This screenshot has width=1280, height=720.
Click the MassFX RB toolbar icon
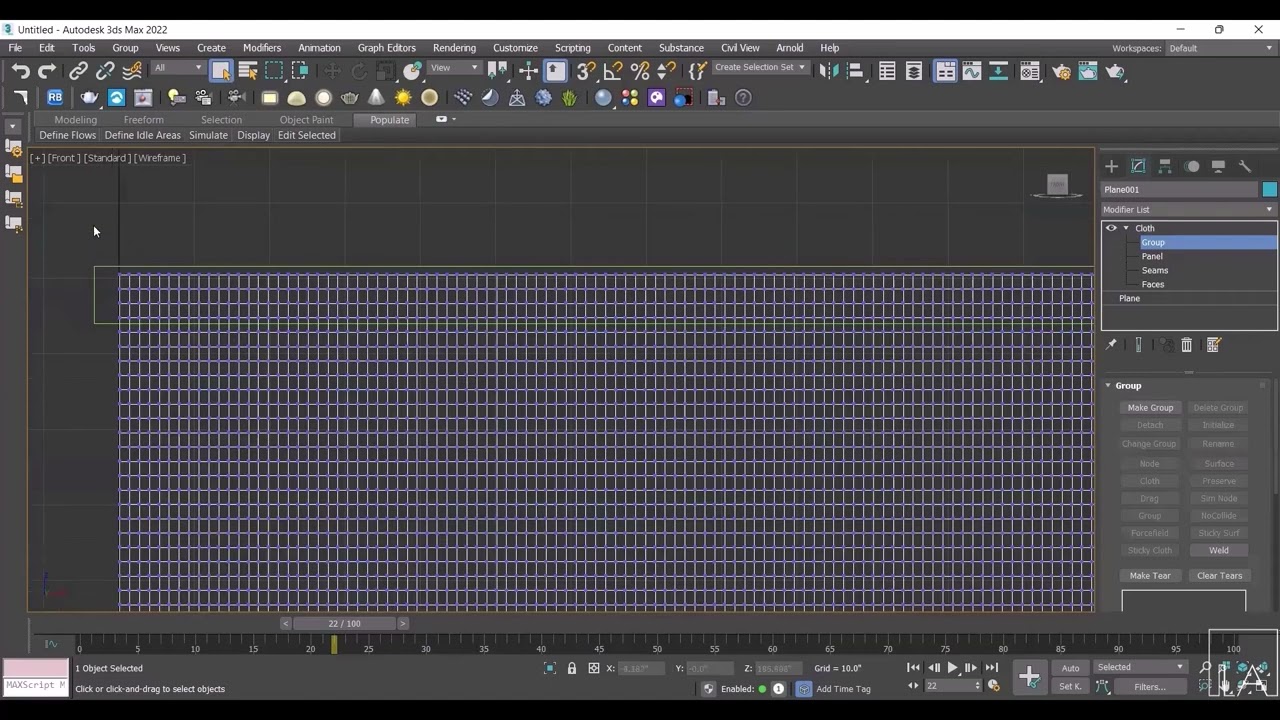point(55,97)
